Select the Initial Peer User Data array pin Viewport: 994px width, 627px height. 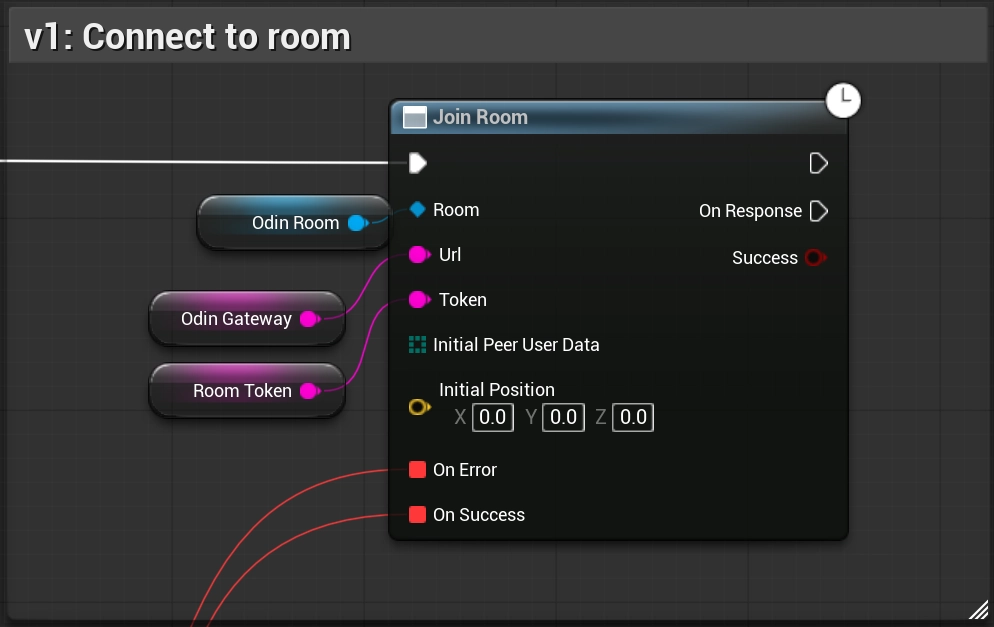[x=418, y=344]
